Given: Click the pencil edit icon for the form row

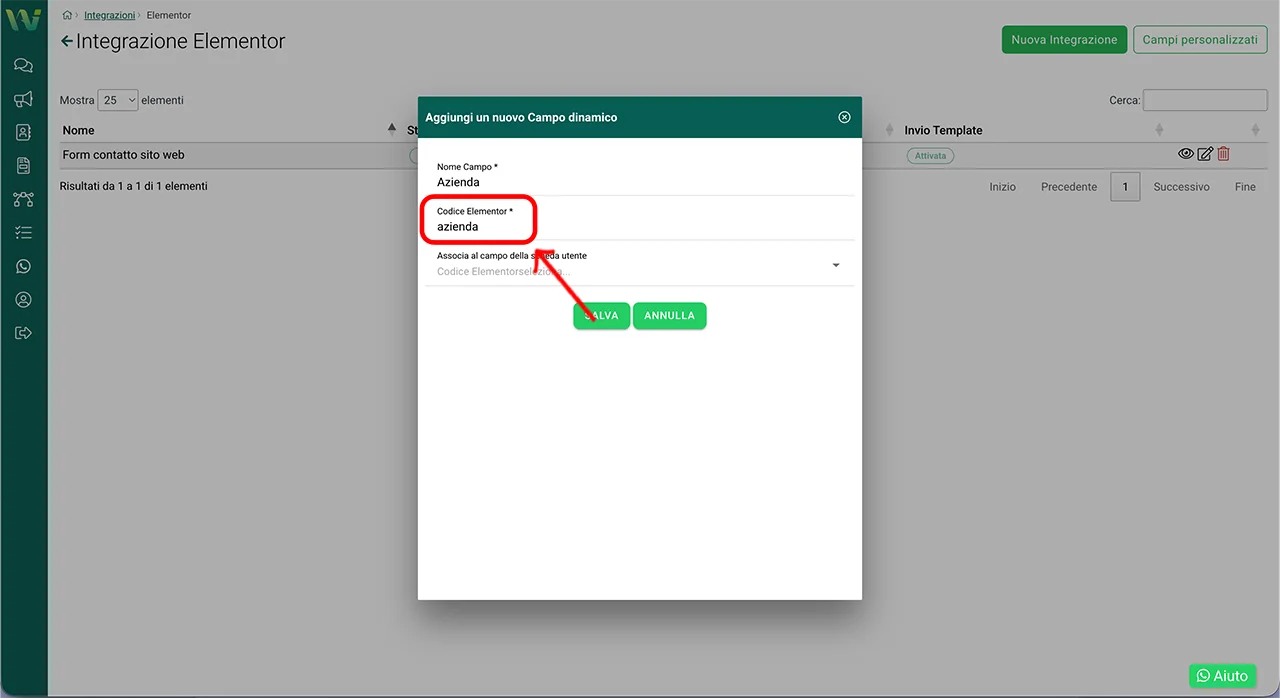Looking at the screenshot, I should coord(1205,154).
